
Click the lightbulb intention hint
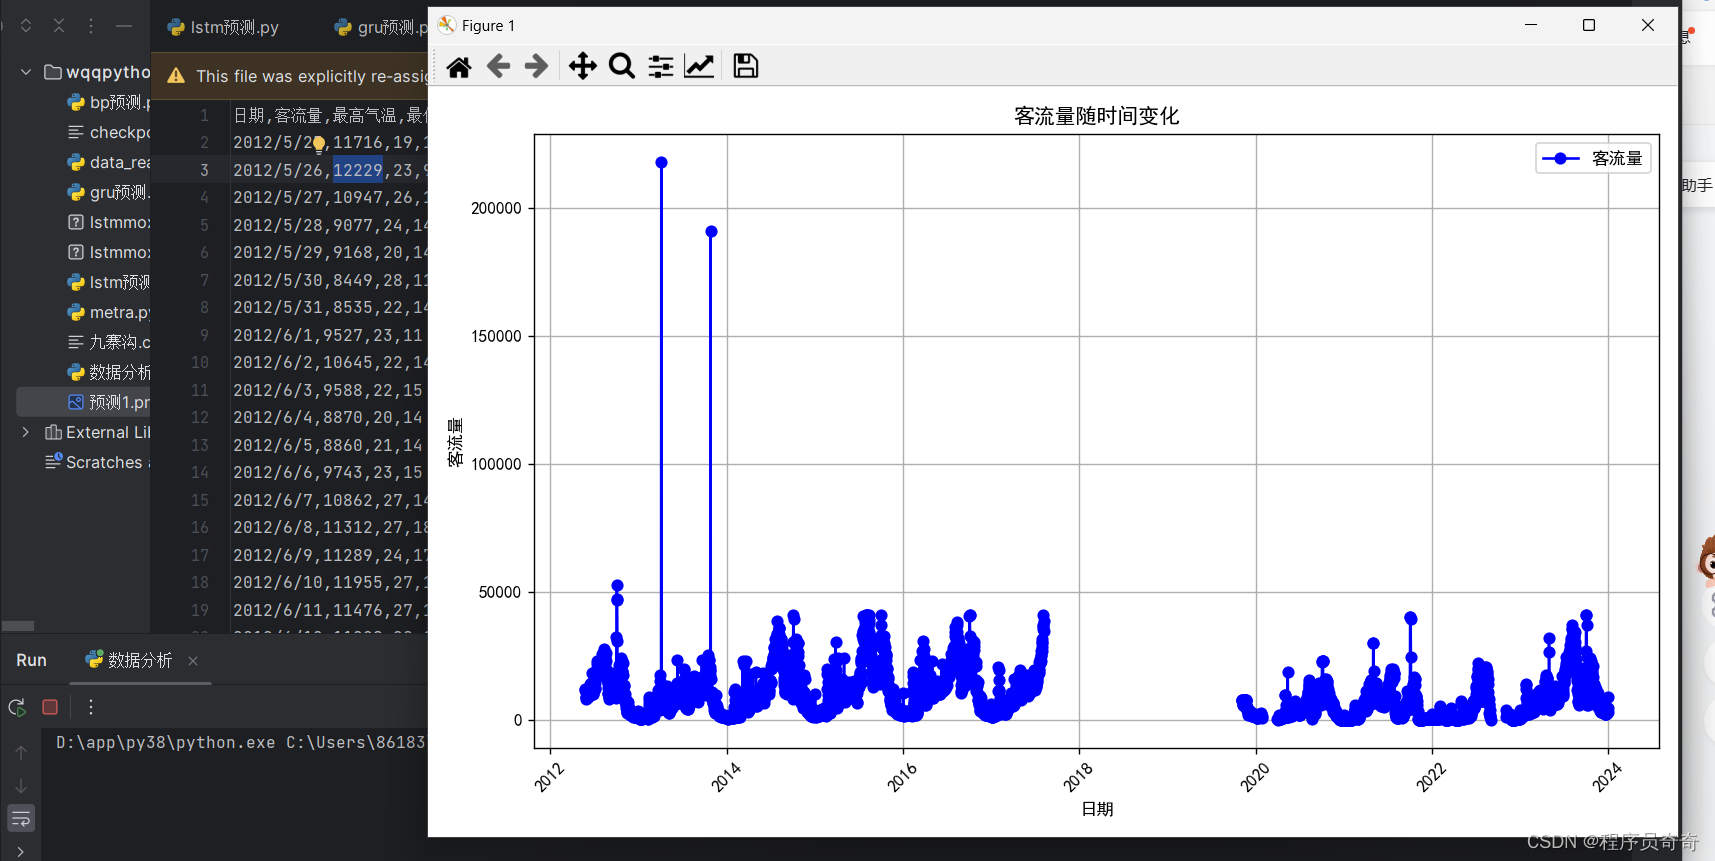[318, 144]
